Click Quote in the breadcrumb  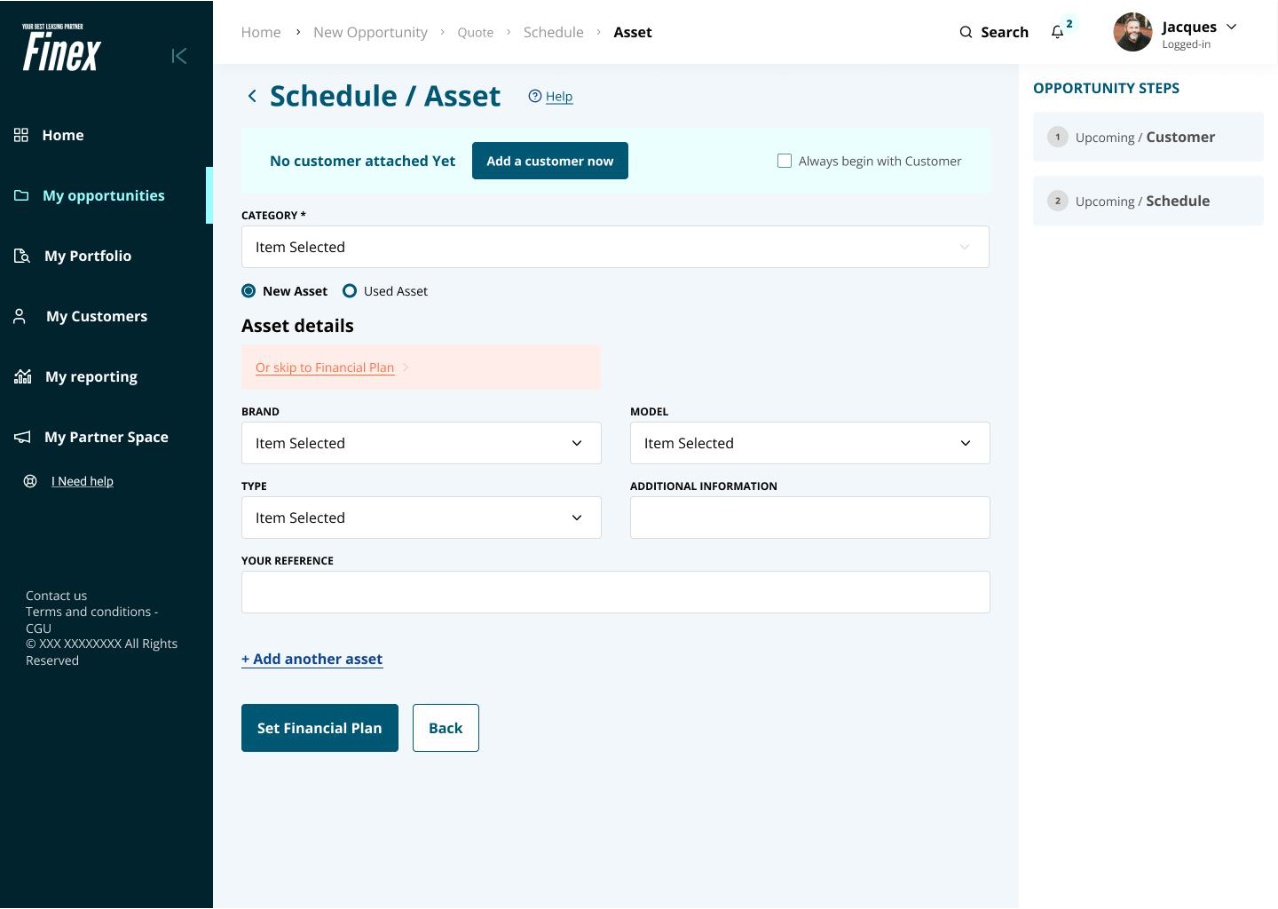tap(475, 33)
